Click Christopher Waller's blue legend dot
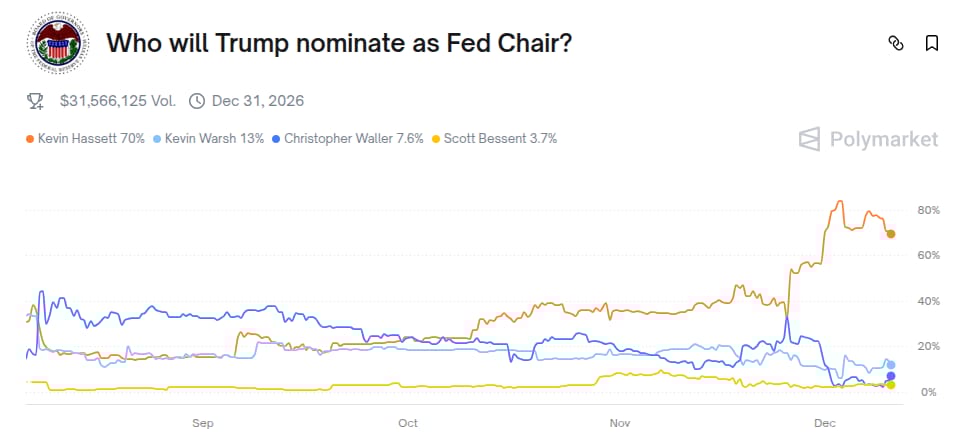The height and width of the screenshot is (435, 955). coord(275,138)
